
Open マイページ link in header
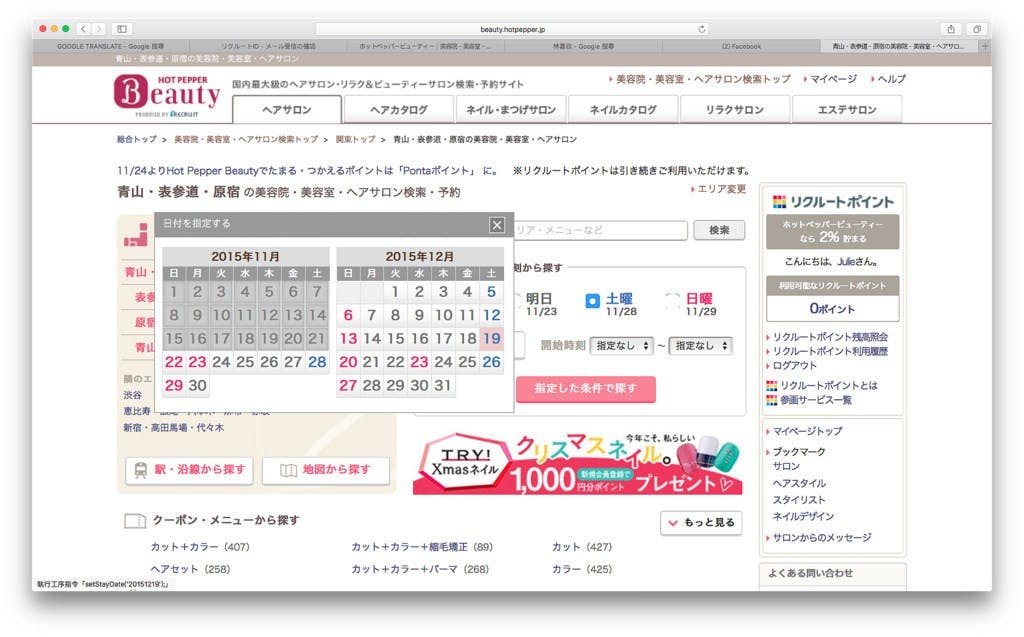(x=833, y=79)
